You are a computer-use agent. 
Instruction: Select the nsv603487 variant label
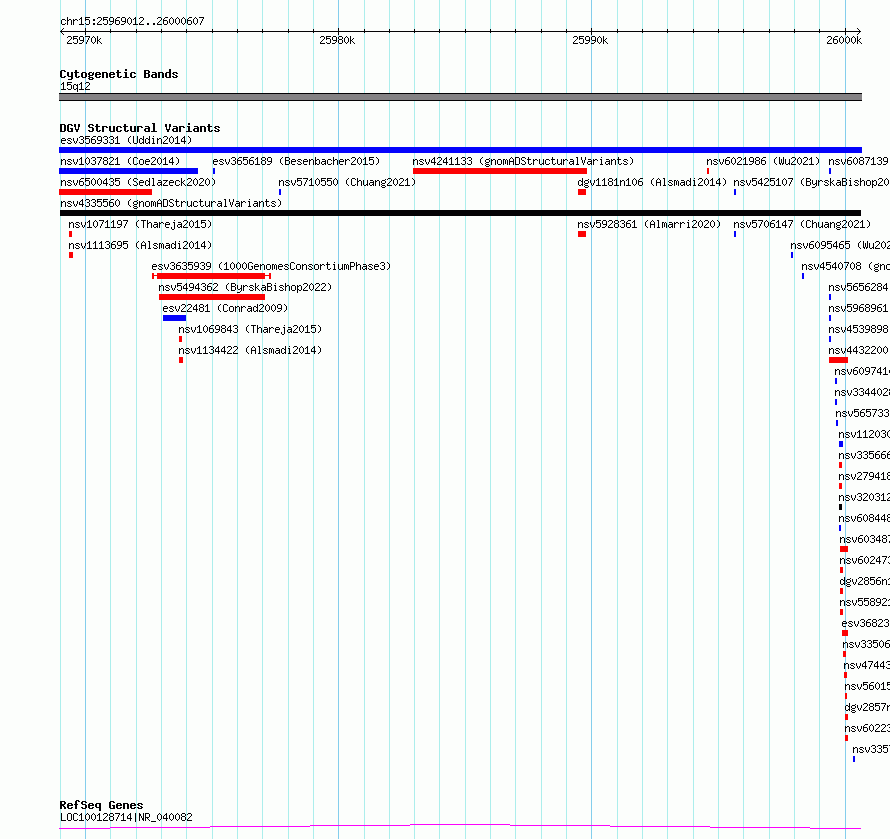(x=864, y=539)
